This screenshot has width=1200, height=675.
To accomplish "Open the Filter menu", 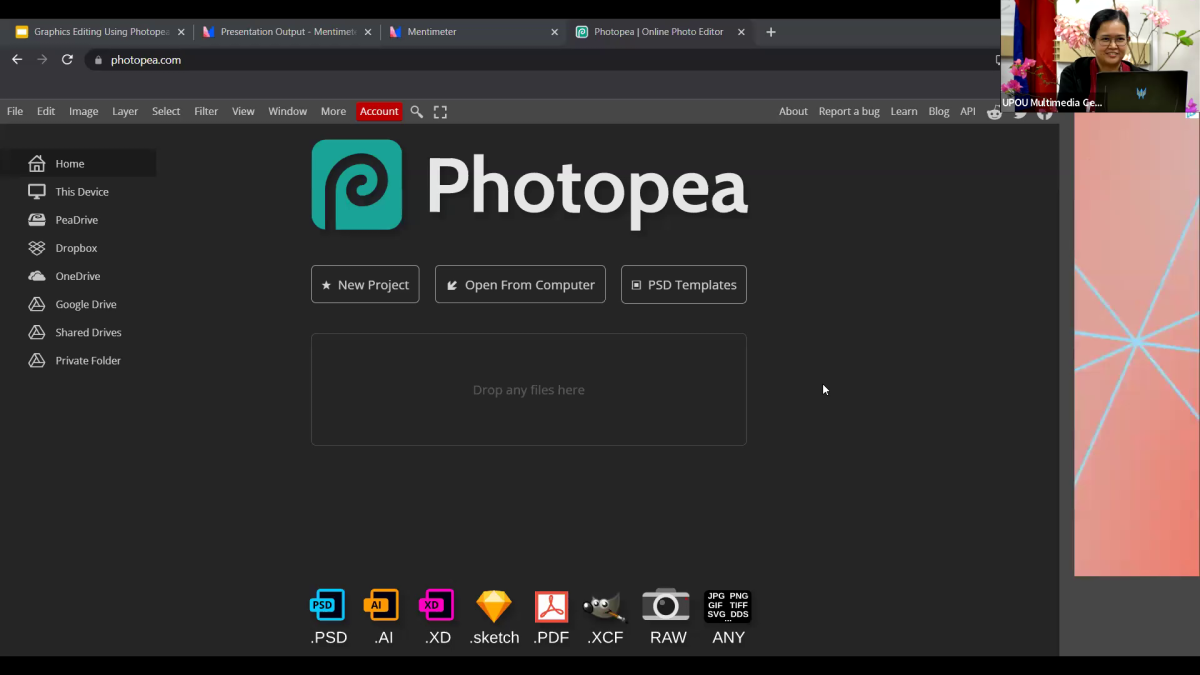I will (206, 112).
